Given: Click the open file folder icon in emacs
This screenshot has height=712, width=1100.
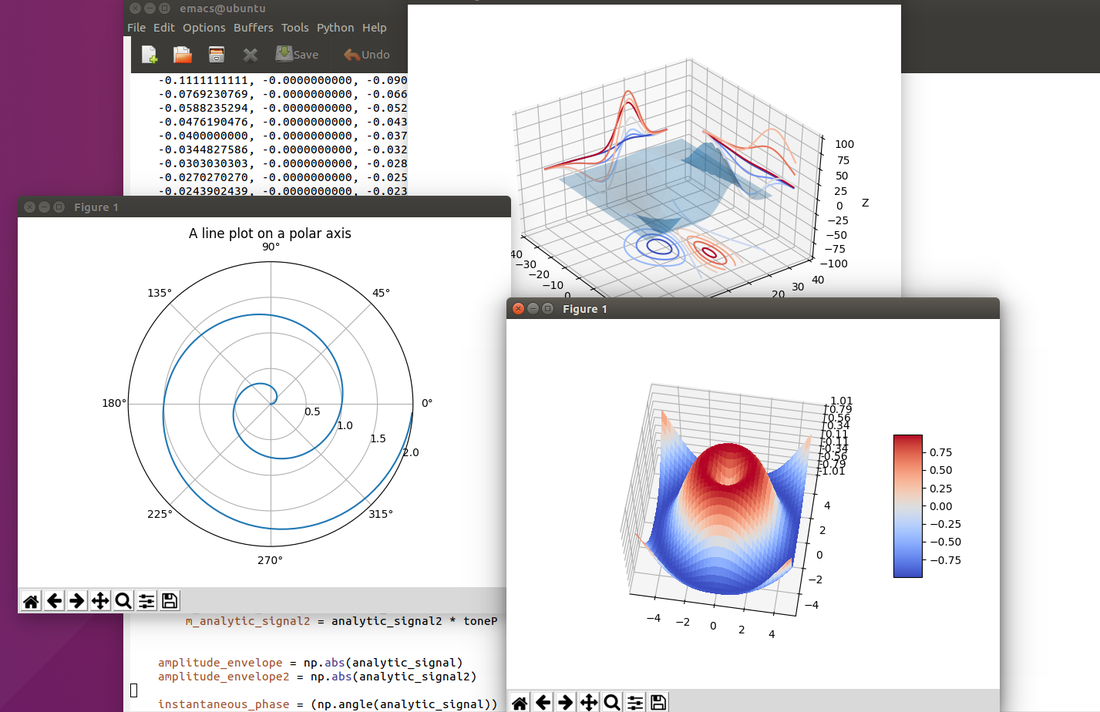Looking at the screenshot, I should tap(182, 55).
